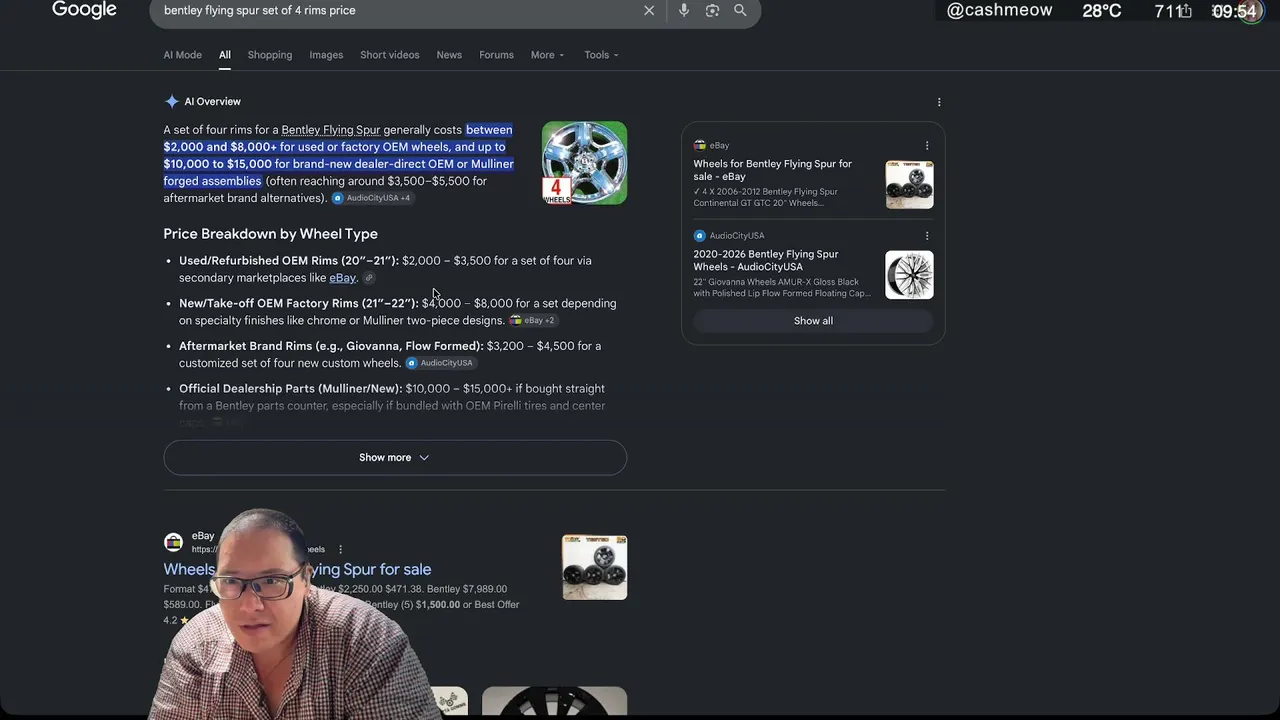Open options for the AudioCityUSA source card
1280x720 pixels.
pyautogui.click(x=927, y=236)
